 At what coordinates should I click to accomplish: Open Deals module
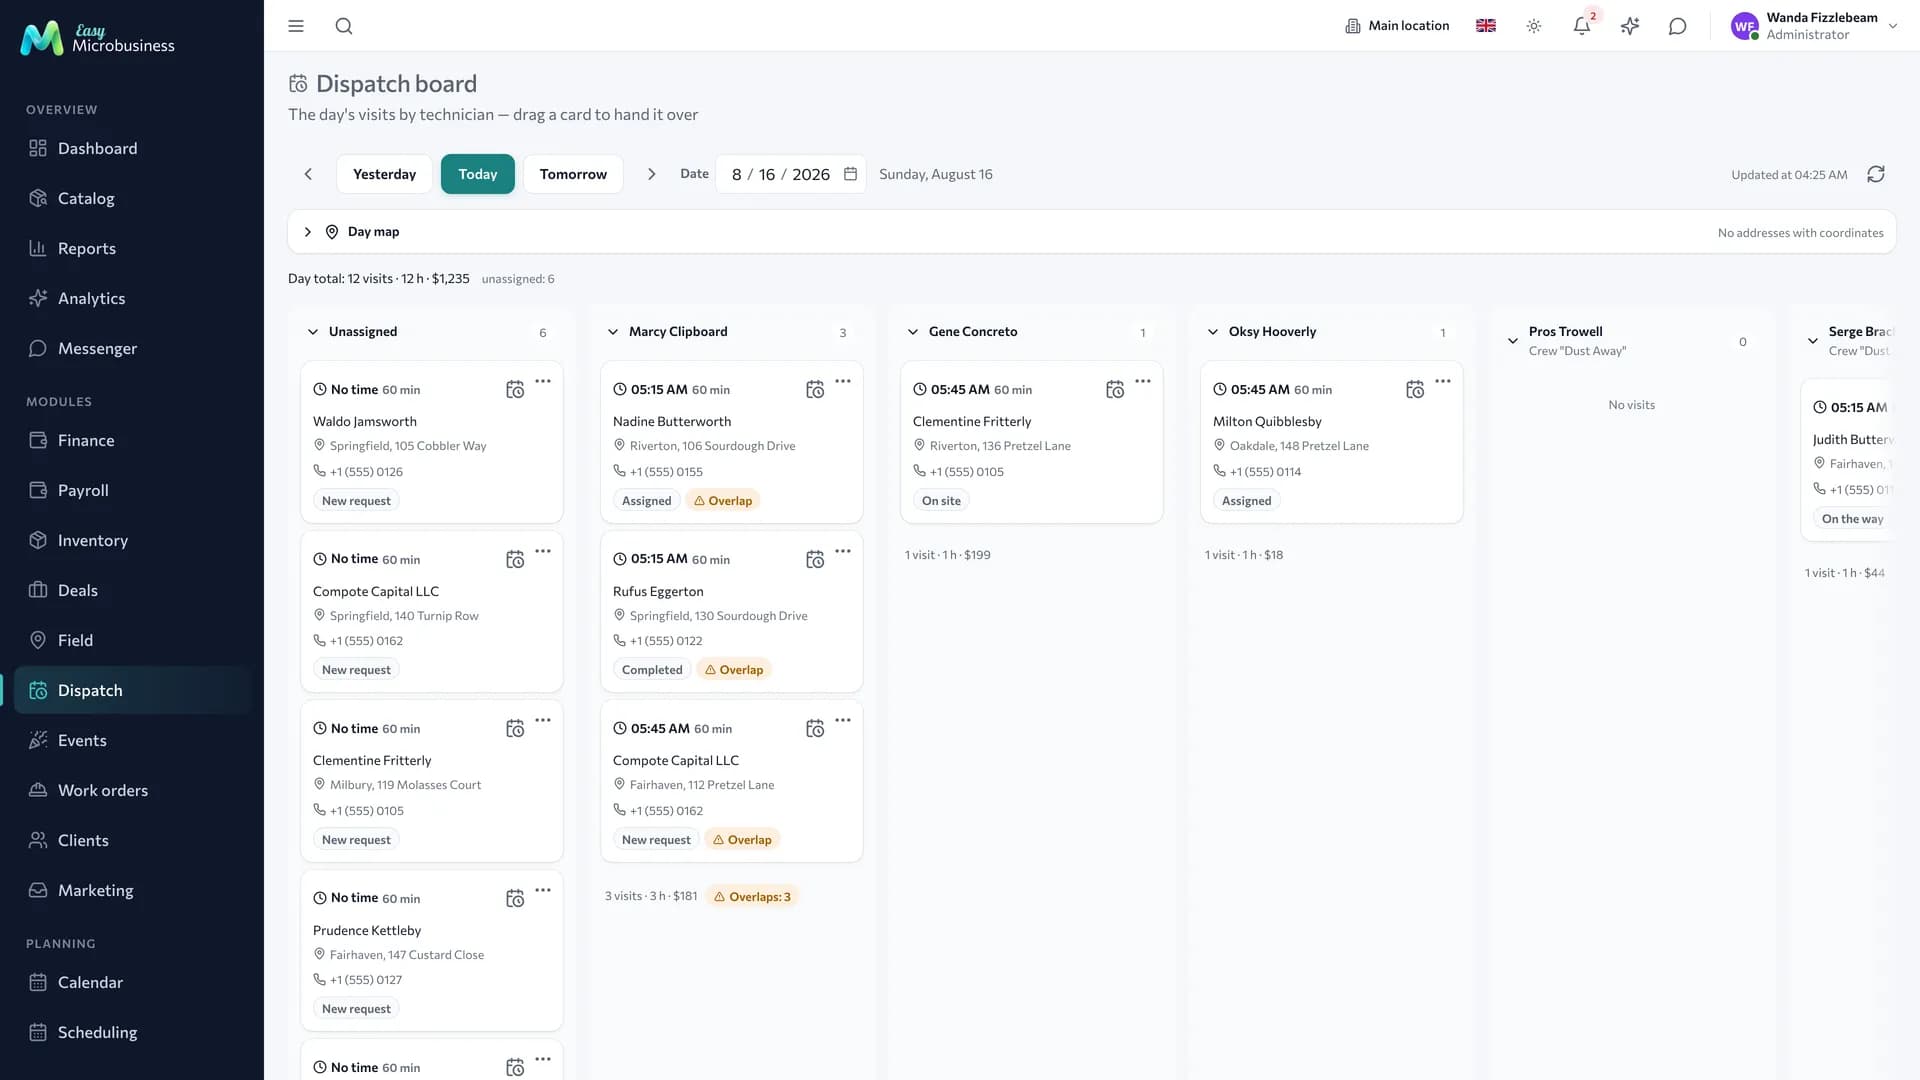[132, 590]
